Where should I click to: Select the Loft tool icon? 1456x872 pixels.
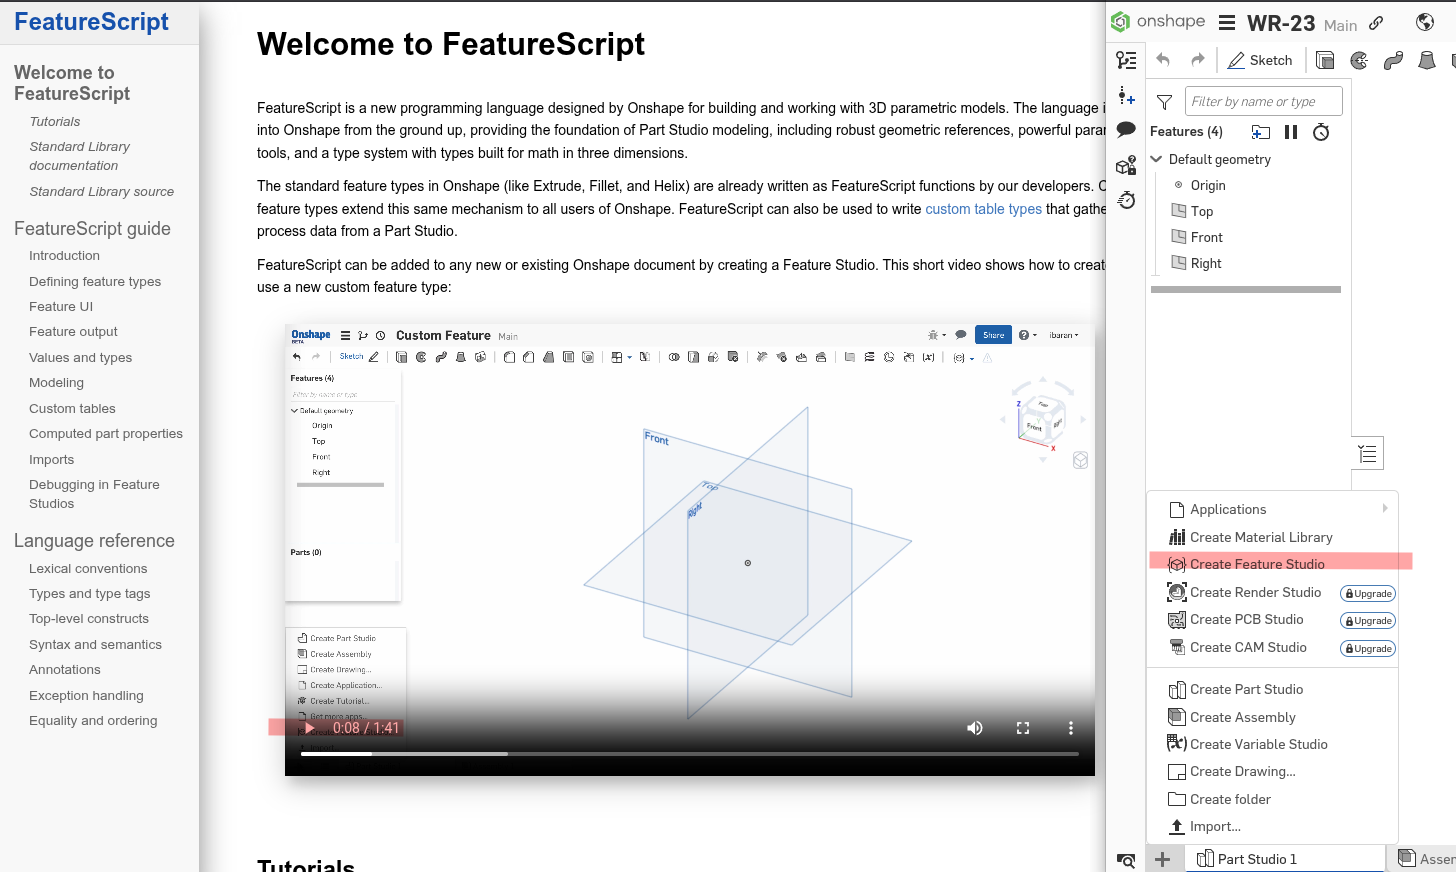(x=1427, y=60)
